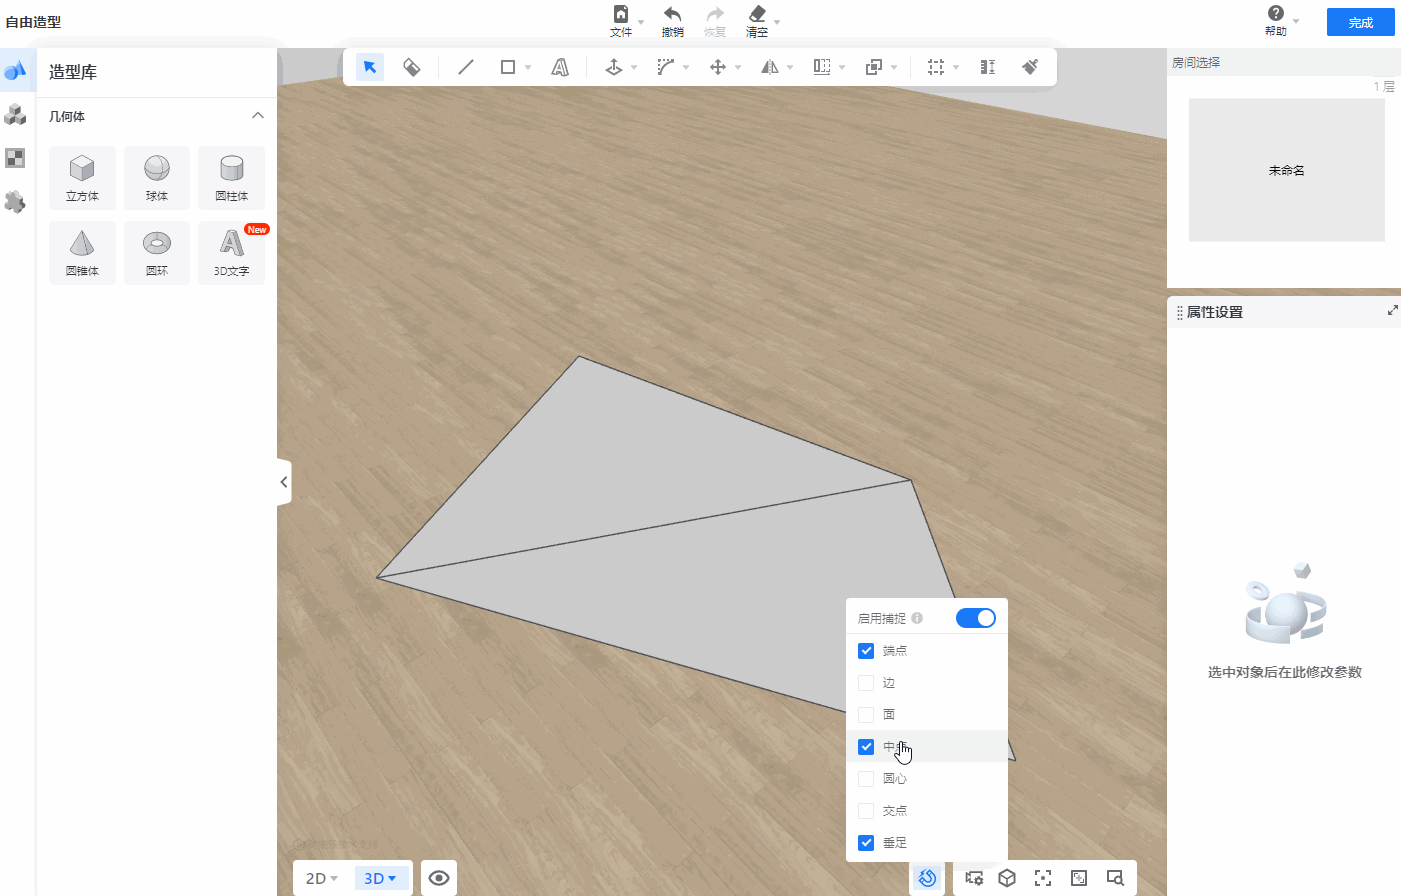Insert a torus (圆环) shape
Viewport: 1401px width, 896px height.
click(x=157, y=252)
